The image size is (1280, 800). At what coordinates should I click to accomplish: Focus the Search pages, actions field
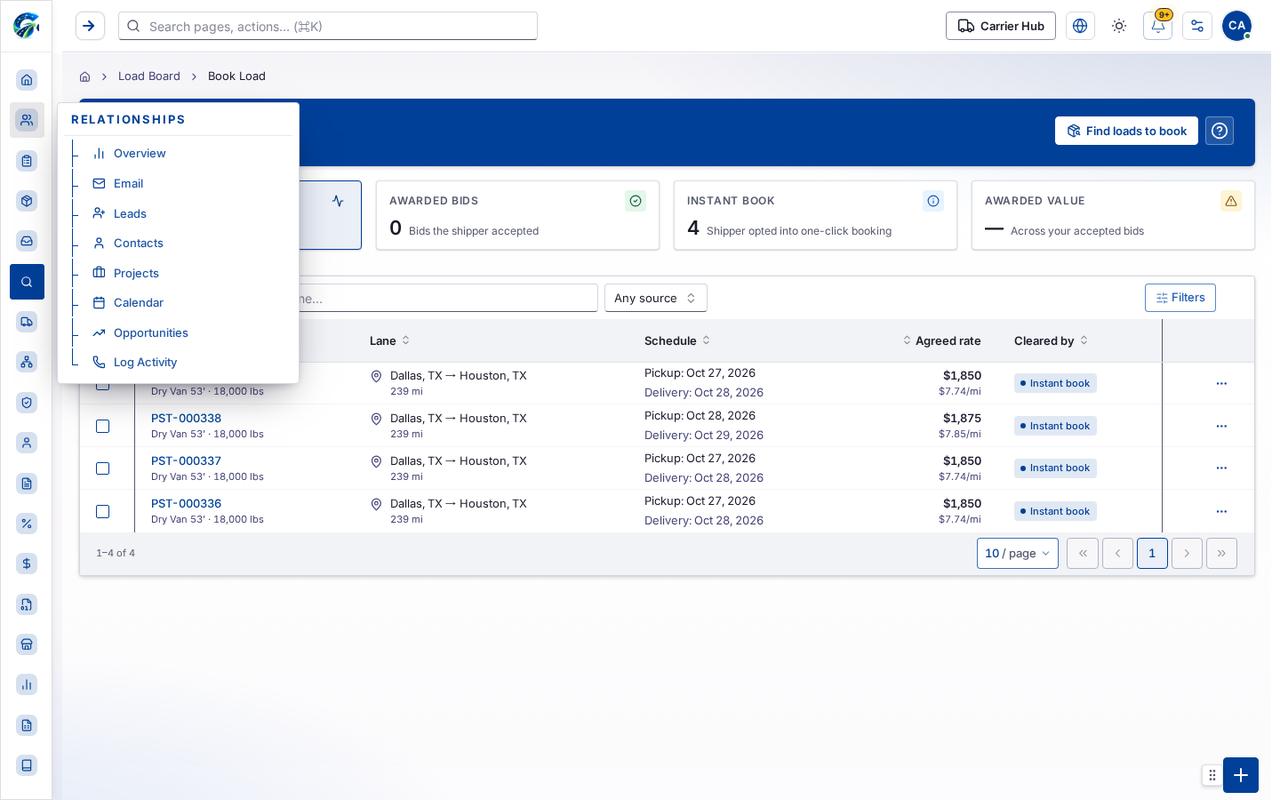(x=328, y=26)
